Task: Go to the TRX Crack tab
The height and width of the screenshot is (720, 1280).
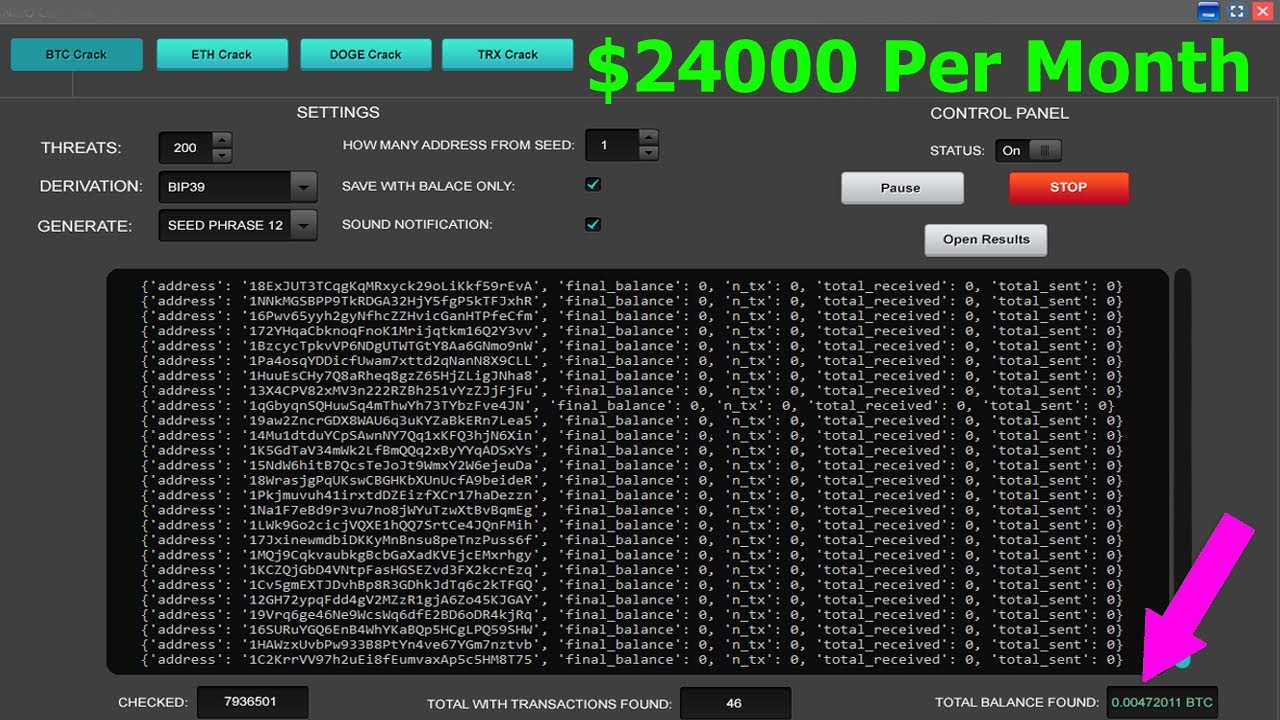Action: (x=508, y=54)
